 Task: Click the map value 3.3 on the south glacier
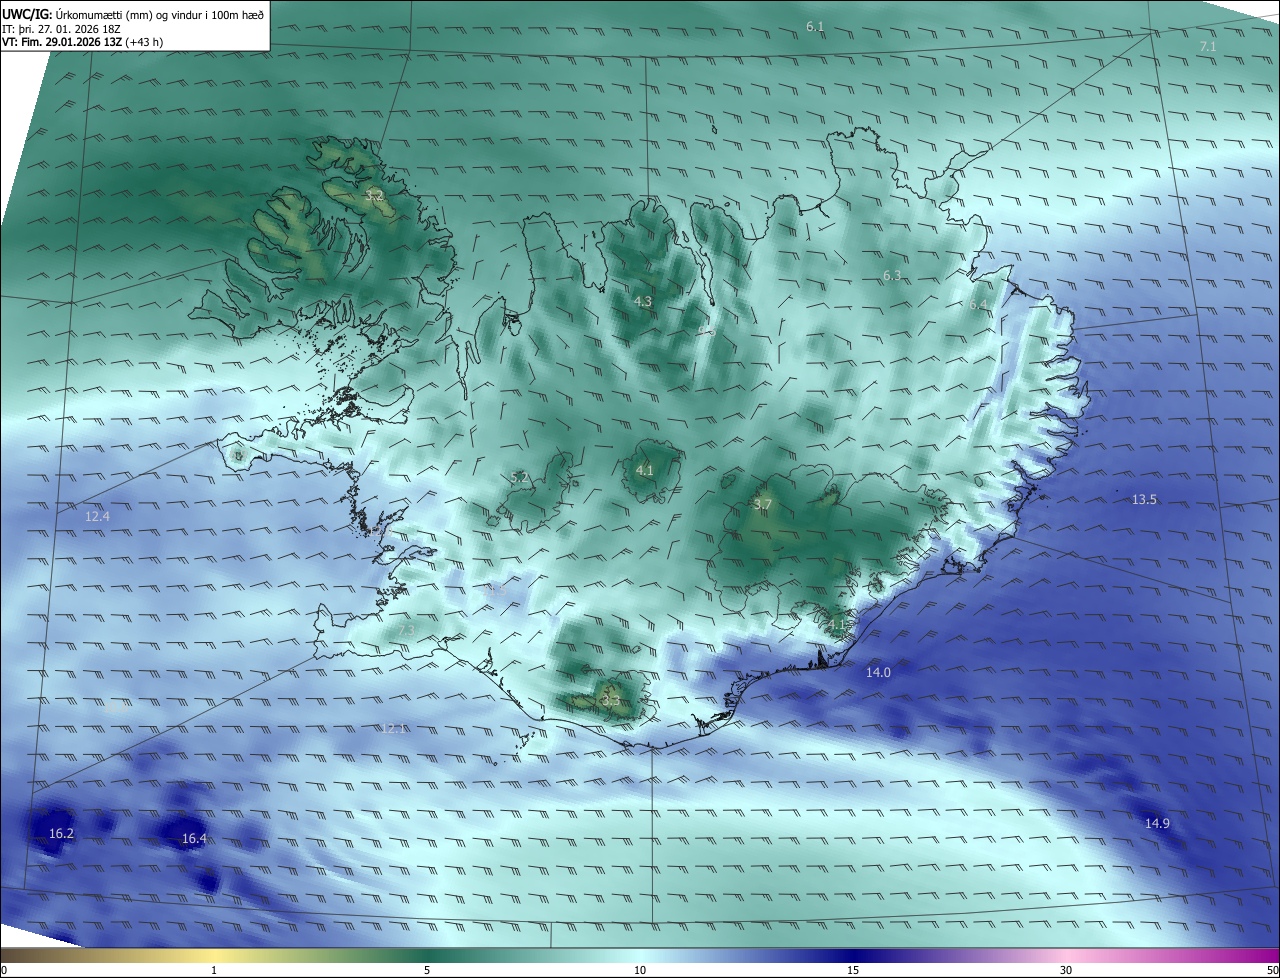tap(610, 701)
